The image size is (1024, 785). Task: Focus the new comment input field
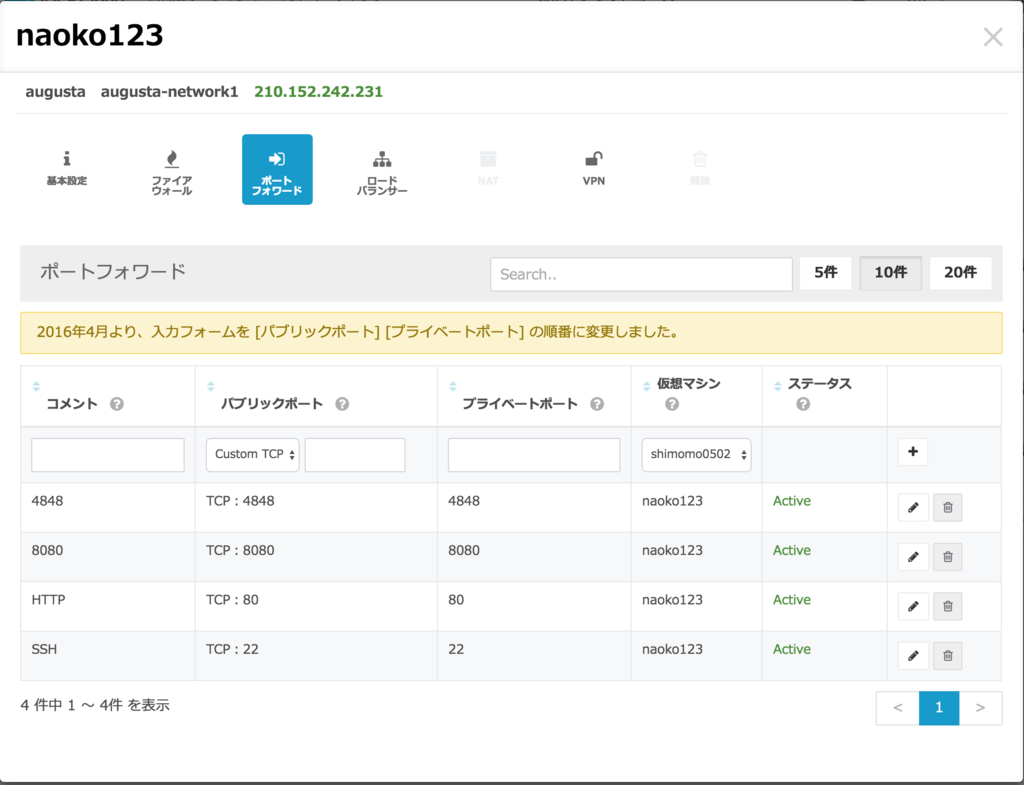(108, 455)
